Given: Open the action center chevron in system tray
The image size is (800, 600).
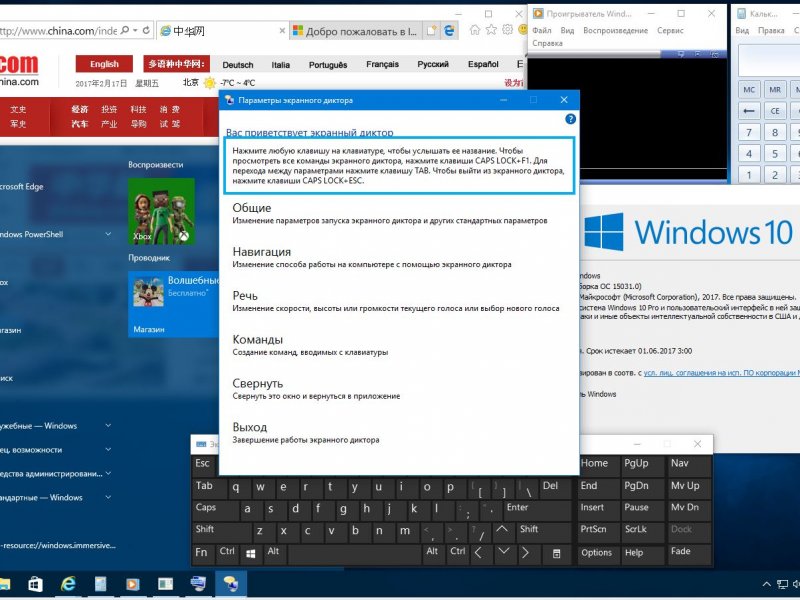Looking at the screenshot, I should (767, 584).
